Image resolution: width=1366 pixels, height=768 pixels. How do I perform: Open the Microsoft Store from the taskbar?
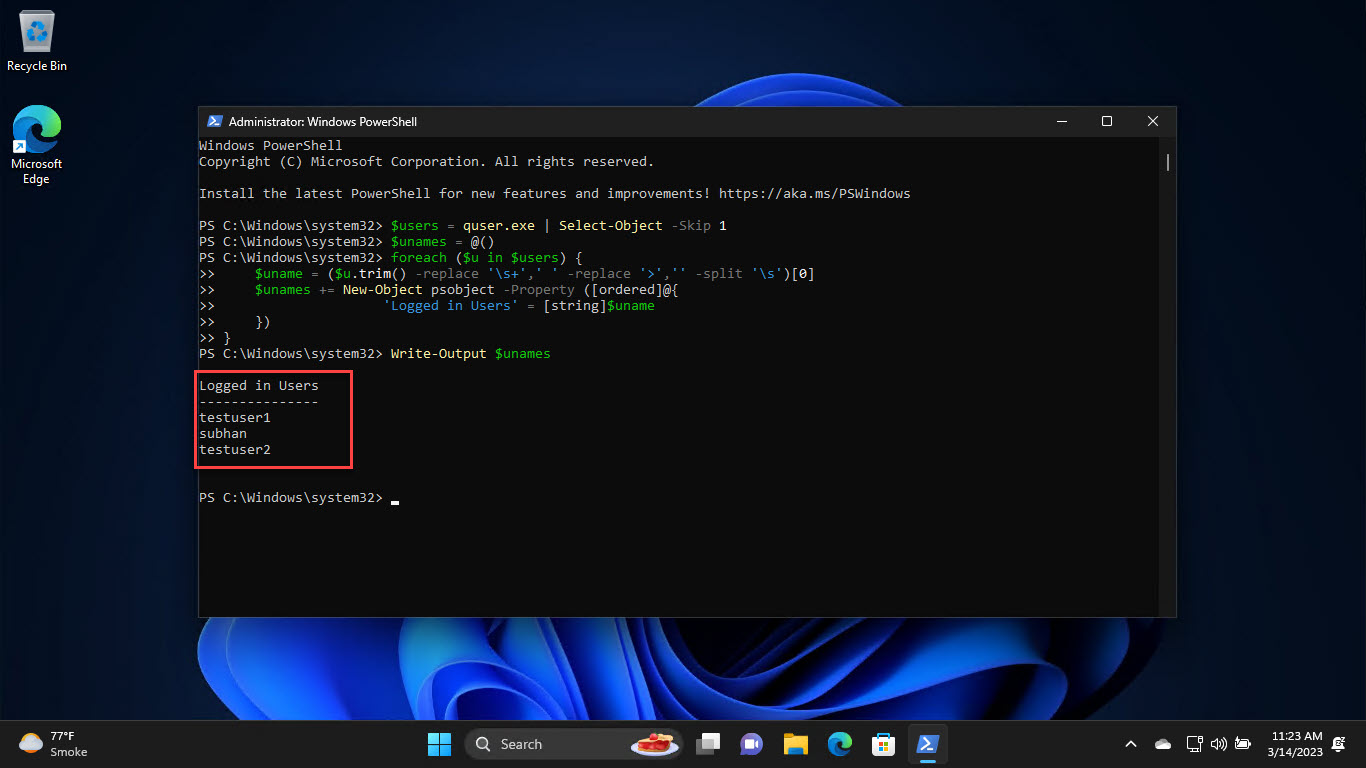tap(883, 744)
